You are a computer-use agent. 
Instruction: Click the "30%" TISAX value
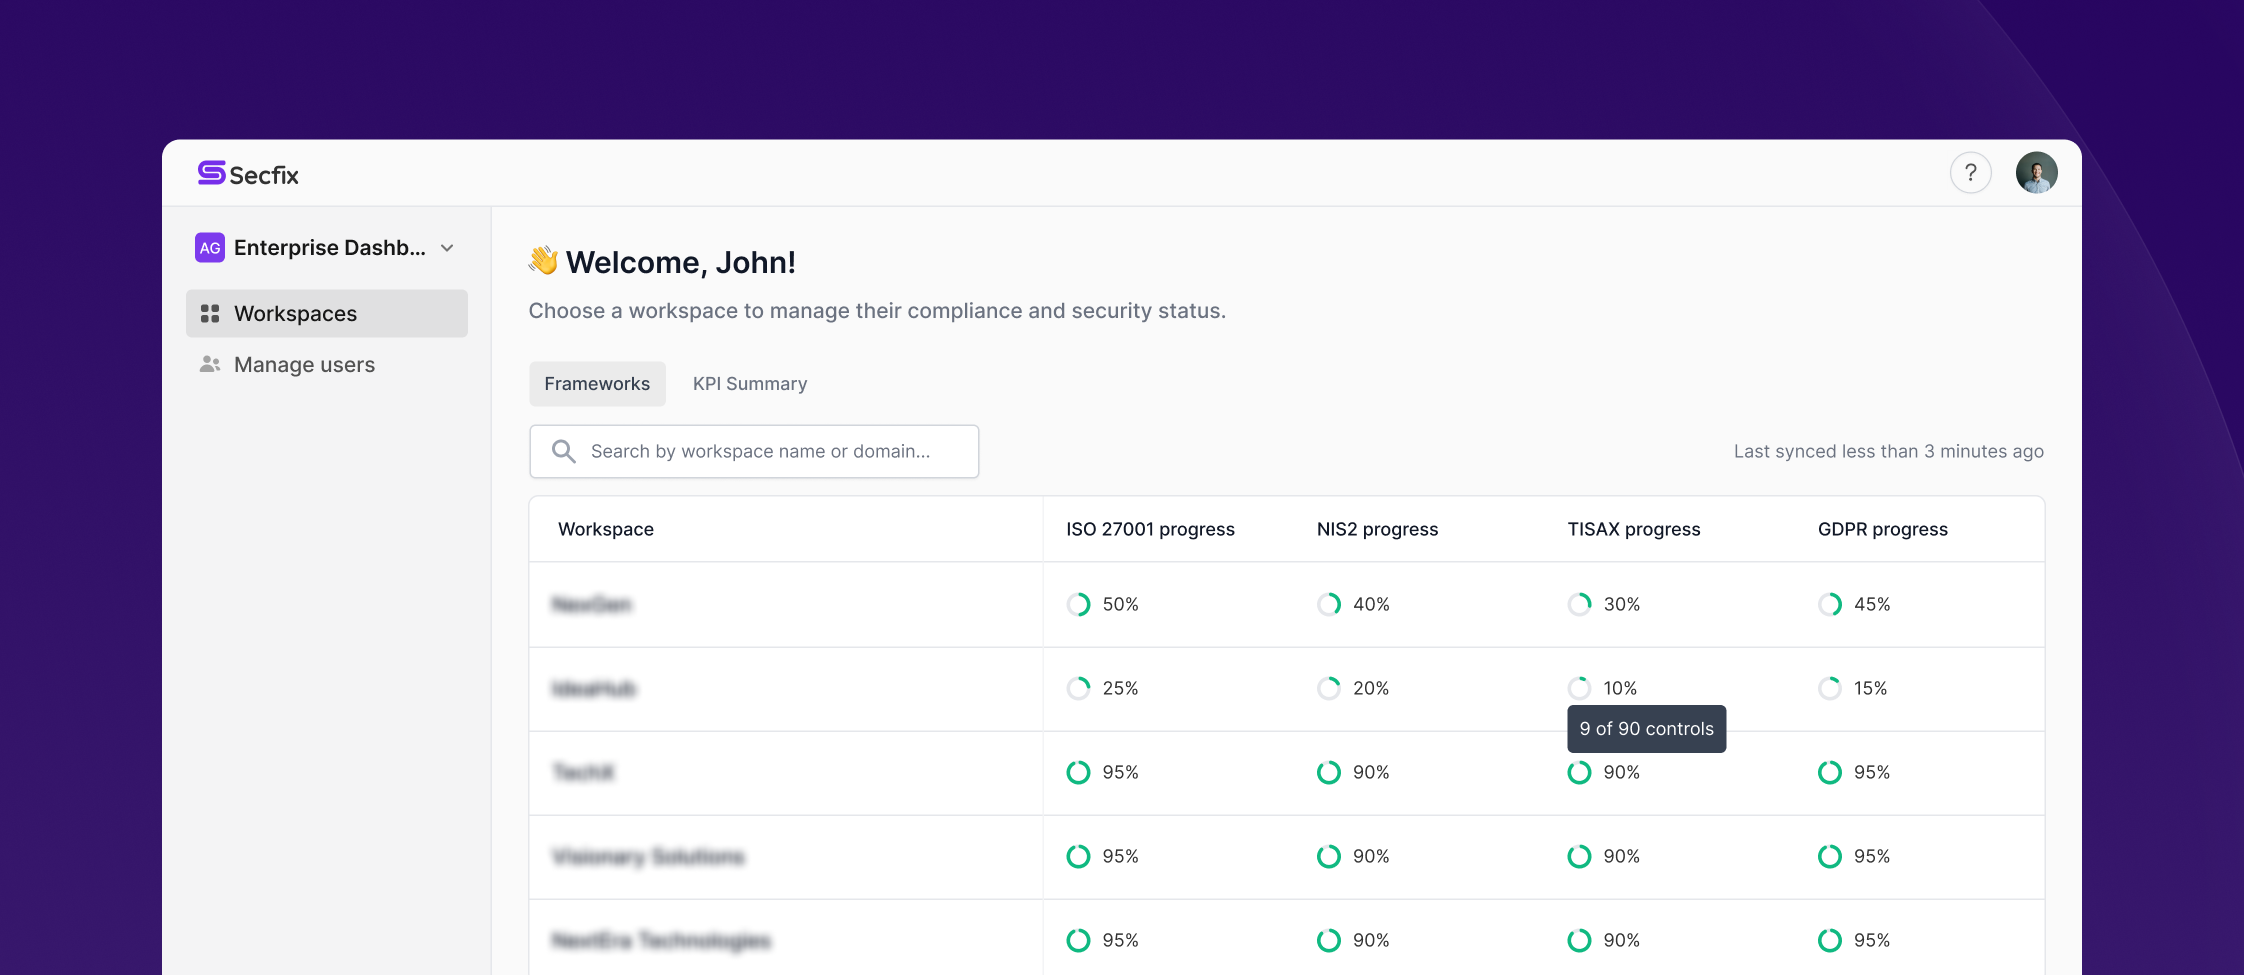click(x=1622, y=605)
